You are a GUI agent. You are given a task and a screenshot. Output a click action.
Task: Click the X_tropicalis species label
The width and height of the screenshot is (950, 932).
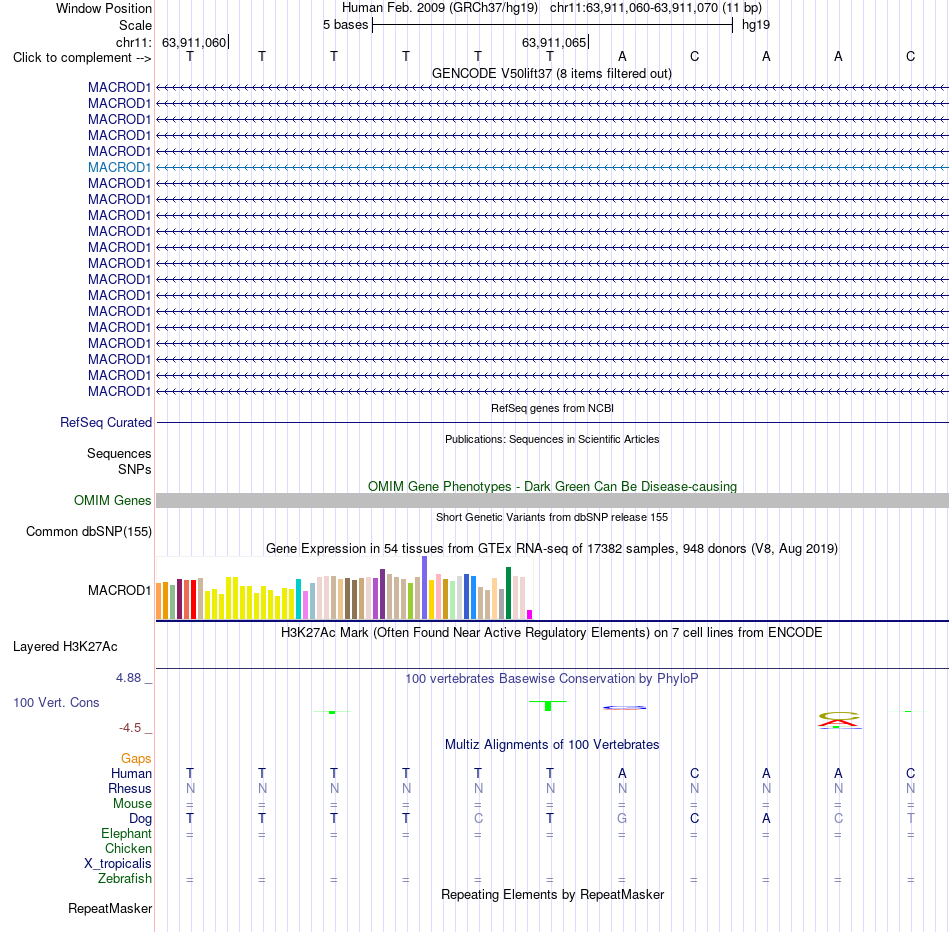(x=118, y=864)
